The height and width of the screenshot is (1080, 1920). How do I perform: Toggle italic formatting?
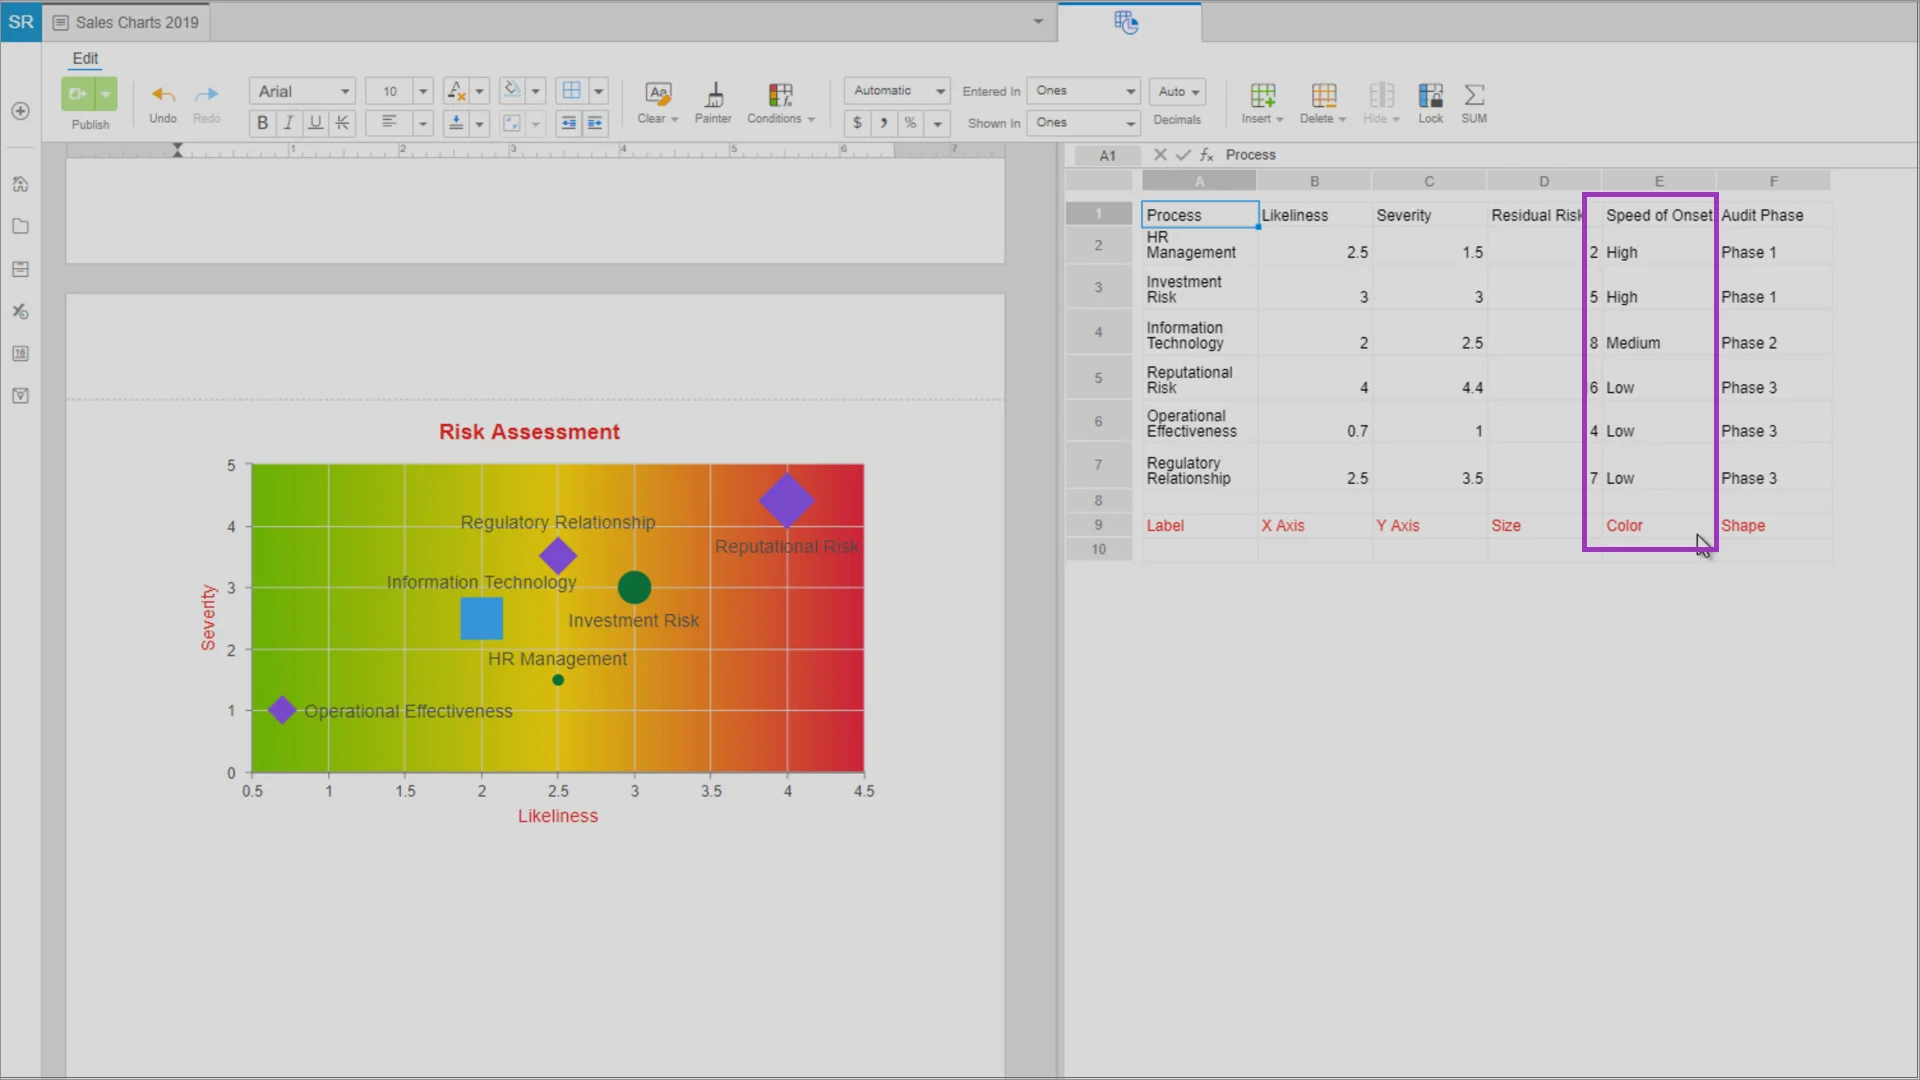pos(289,123)
